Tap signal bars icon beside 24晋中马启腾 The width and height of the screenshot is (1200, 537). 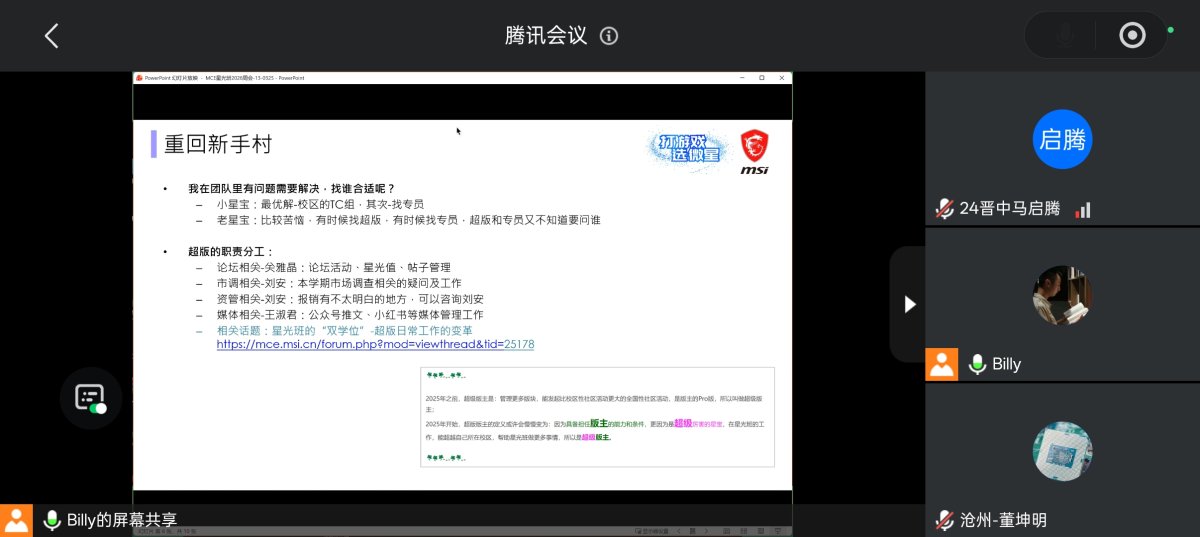(x=1082, y=209)
